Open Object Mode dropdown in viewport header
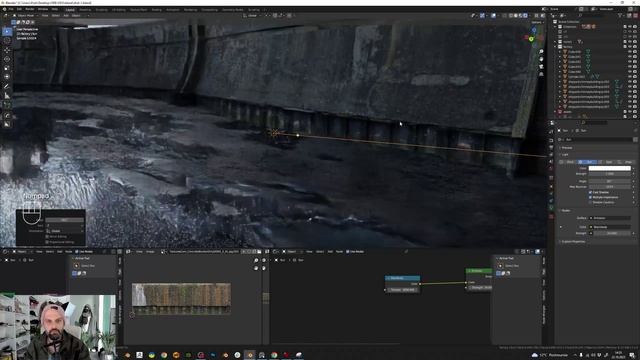640x360 pixels. [x=26, y=16]
